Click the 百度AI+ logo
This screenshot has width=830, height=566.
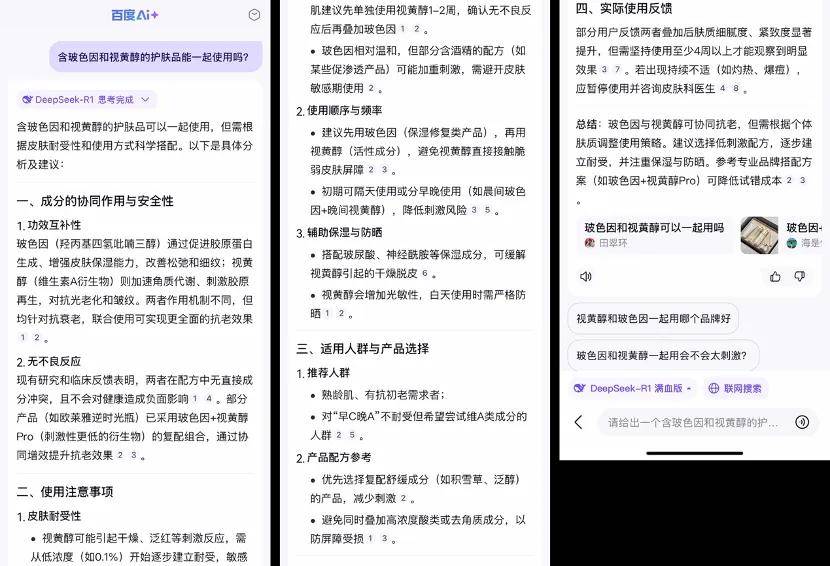point(135,15)
